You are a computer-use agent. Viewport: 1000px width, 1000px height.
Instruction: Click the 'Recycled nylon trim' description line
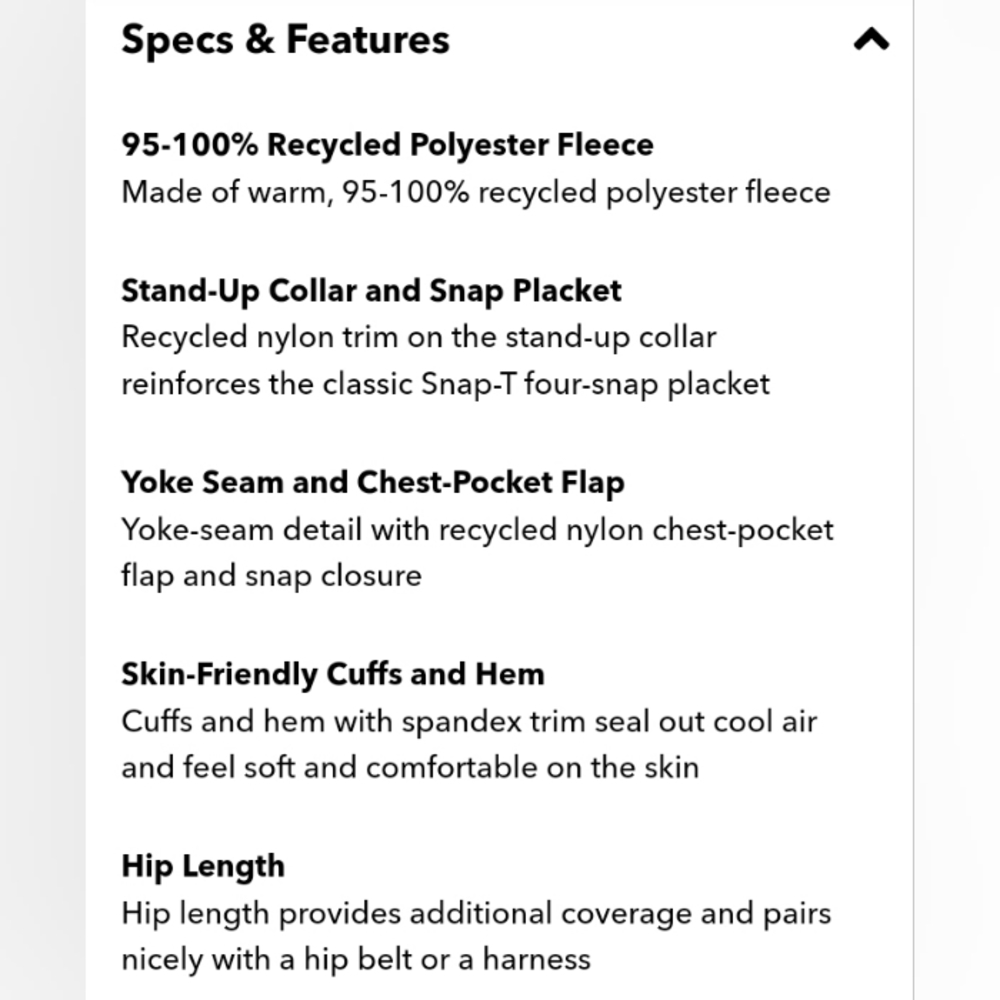[x=419, y=337]
